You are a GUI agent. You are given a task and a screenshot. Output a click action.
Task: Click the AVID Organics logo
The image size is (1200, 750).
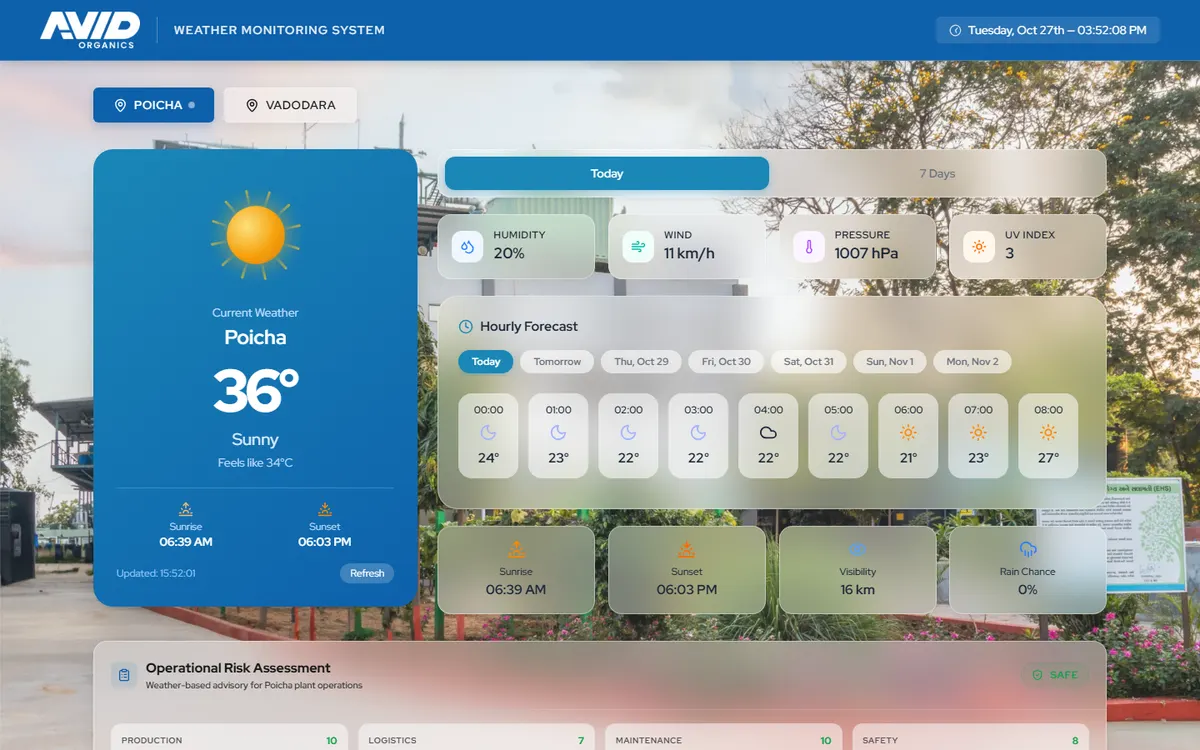click(89, 30)
